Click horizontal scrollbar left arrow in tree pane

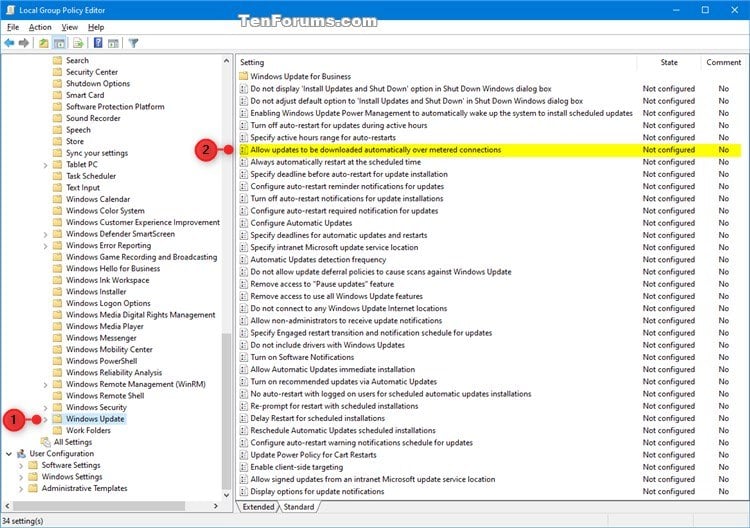tap(7, 506)
